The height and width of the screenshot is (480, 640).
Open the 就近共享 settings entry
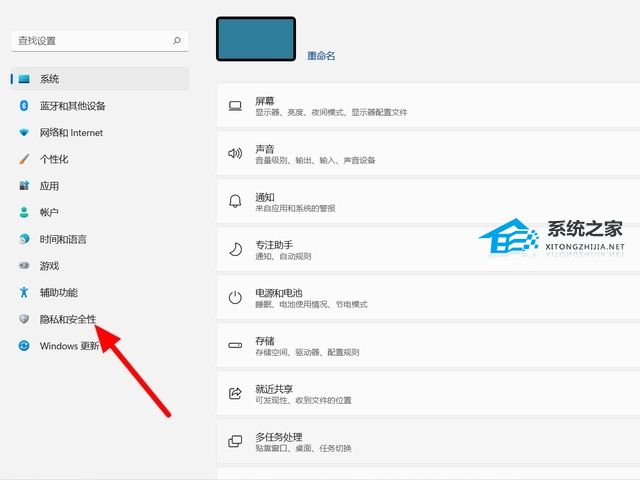[x=429, y=393]
